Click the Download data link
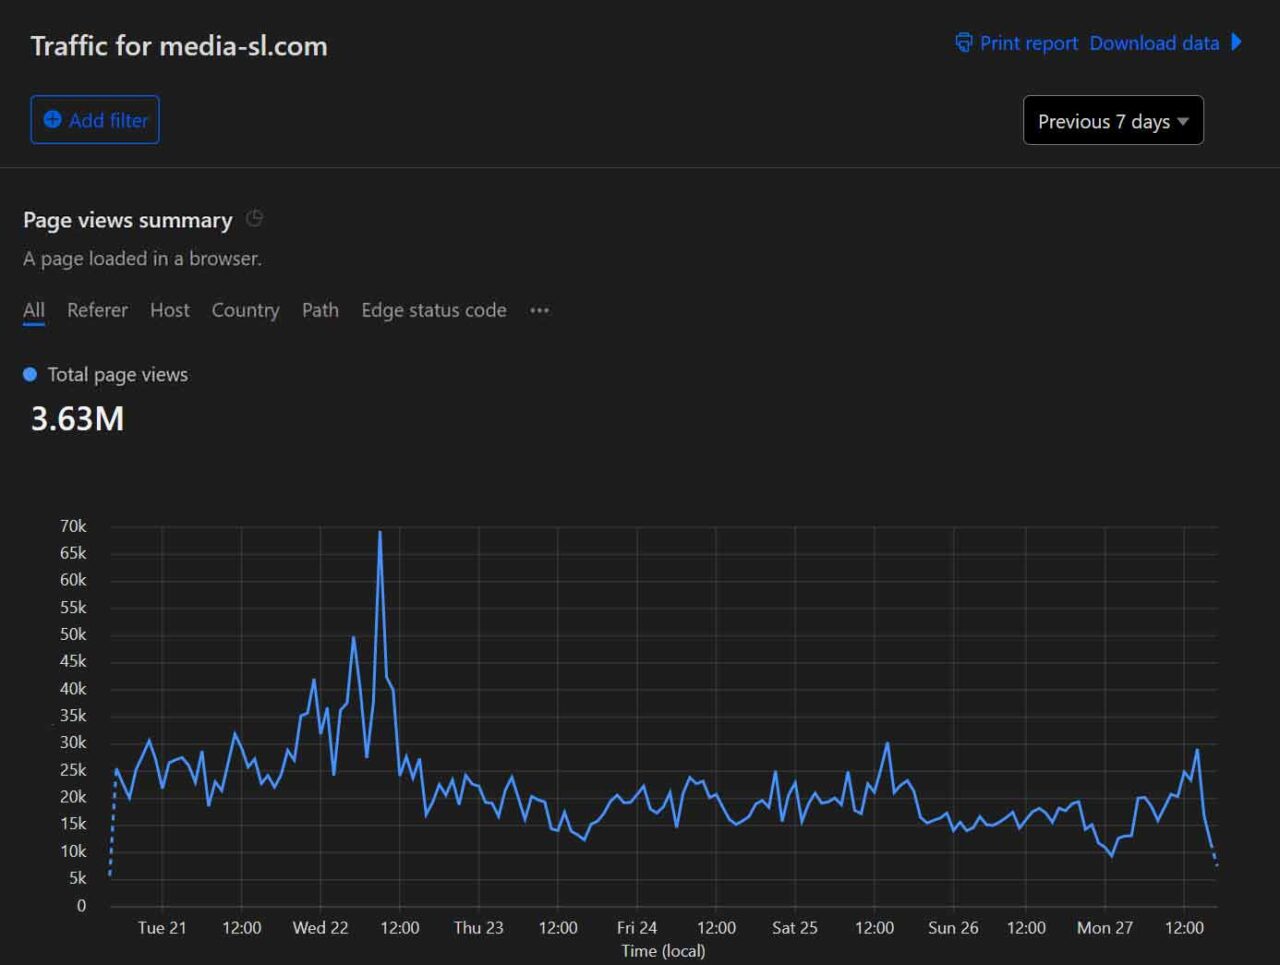Screen dimensions: 1280x965 pos(1154,43)
